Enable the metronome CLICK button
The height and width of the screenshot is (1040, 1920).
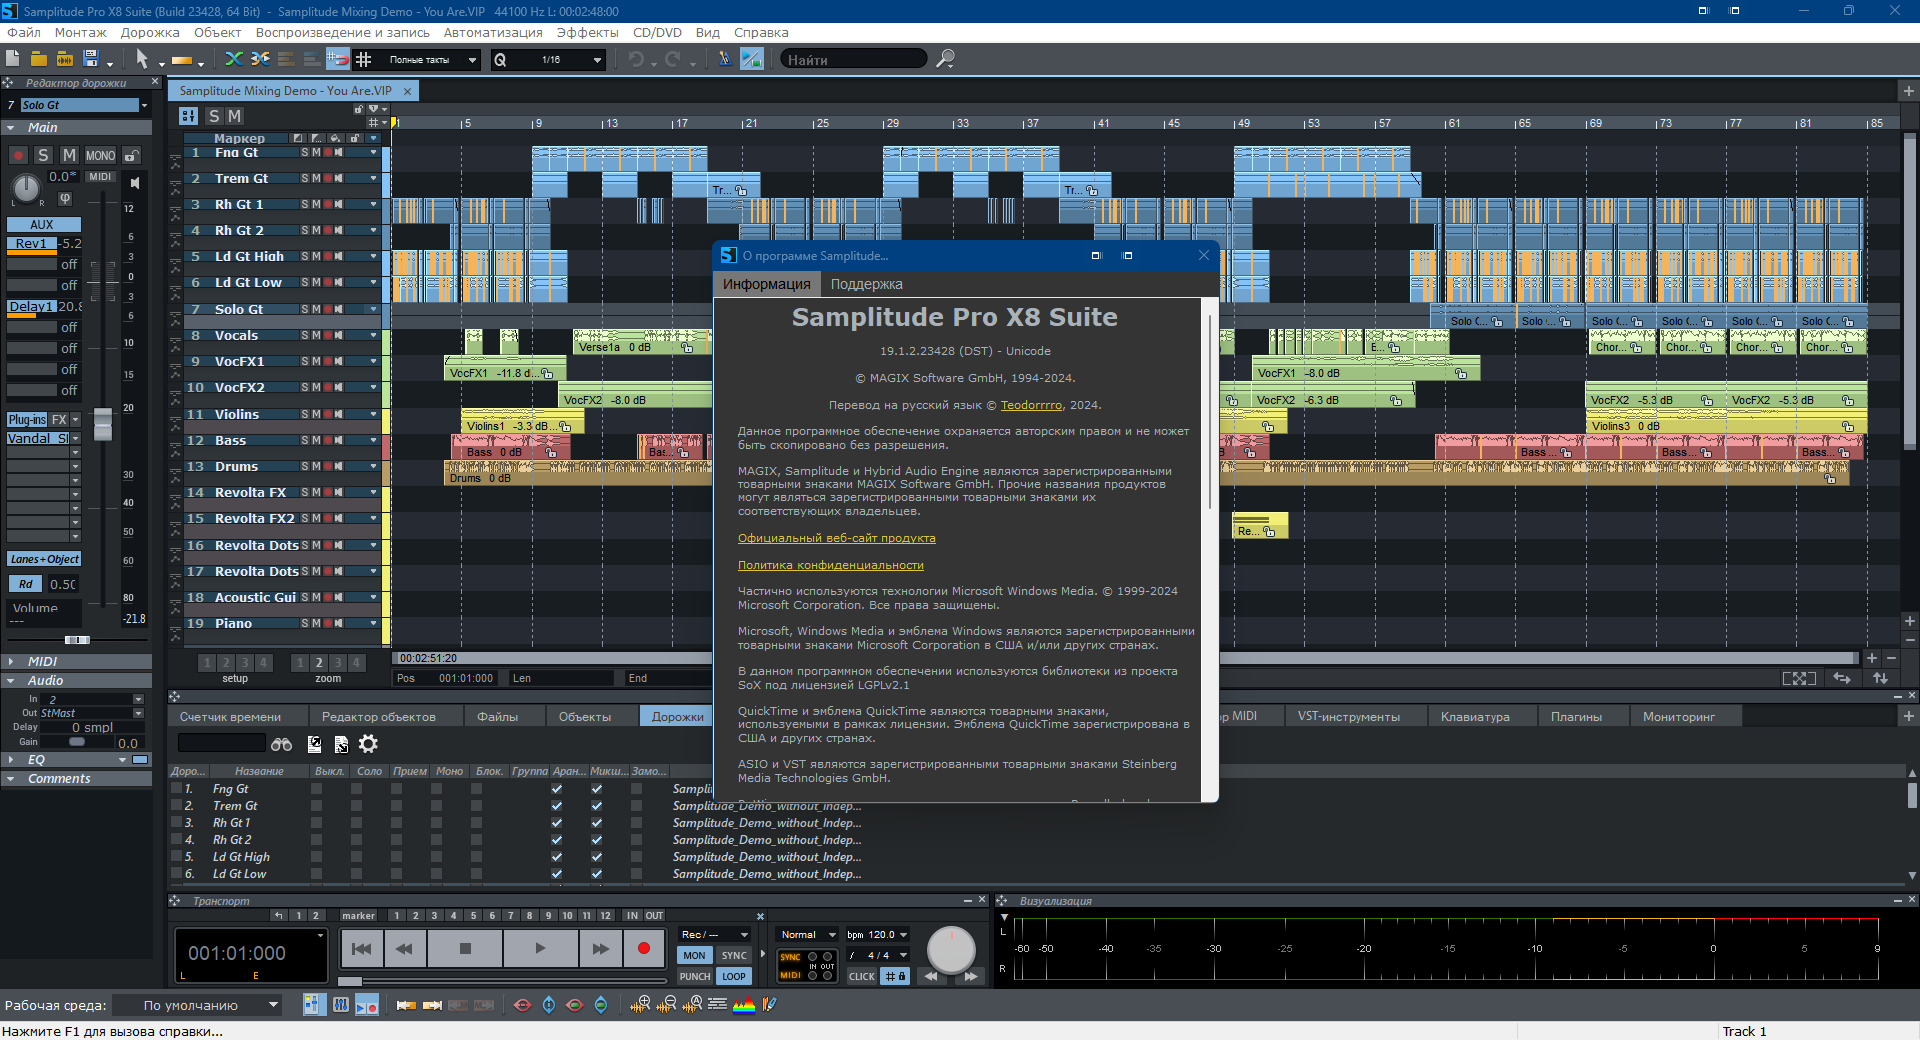pyautogui.click(x=862, y=977)
